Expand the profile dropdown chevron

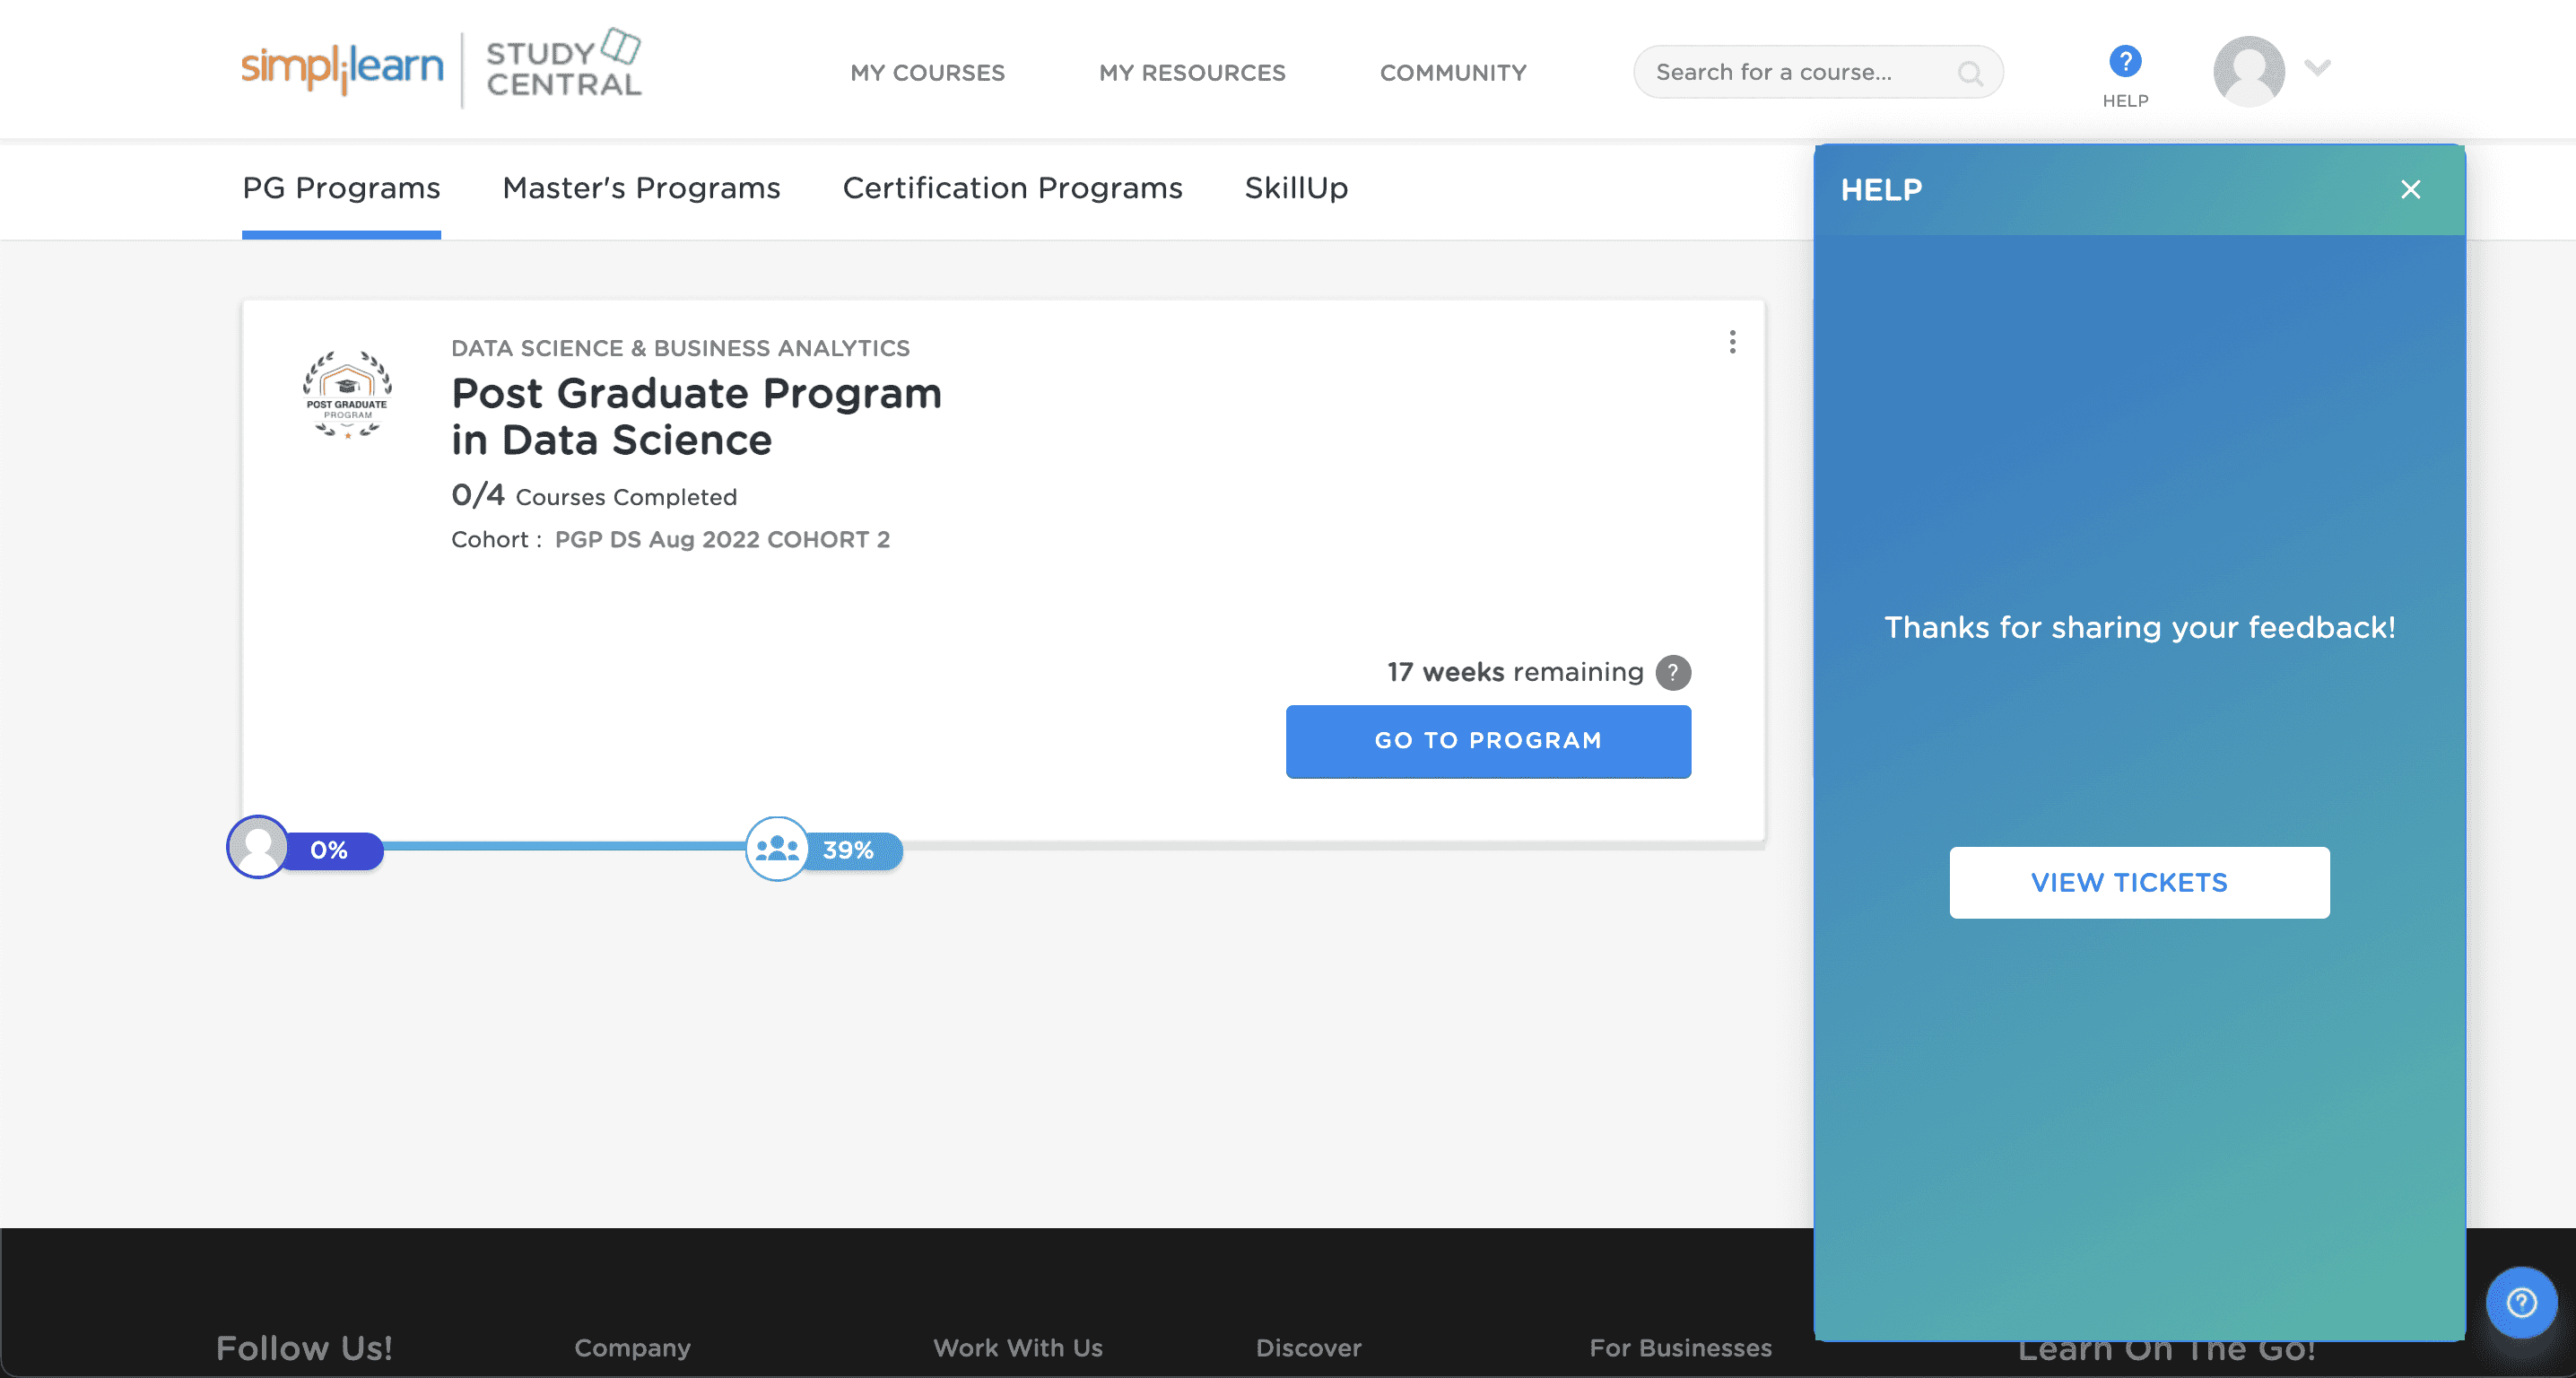2317,68
